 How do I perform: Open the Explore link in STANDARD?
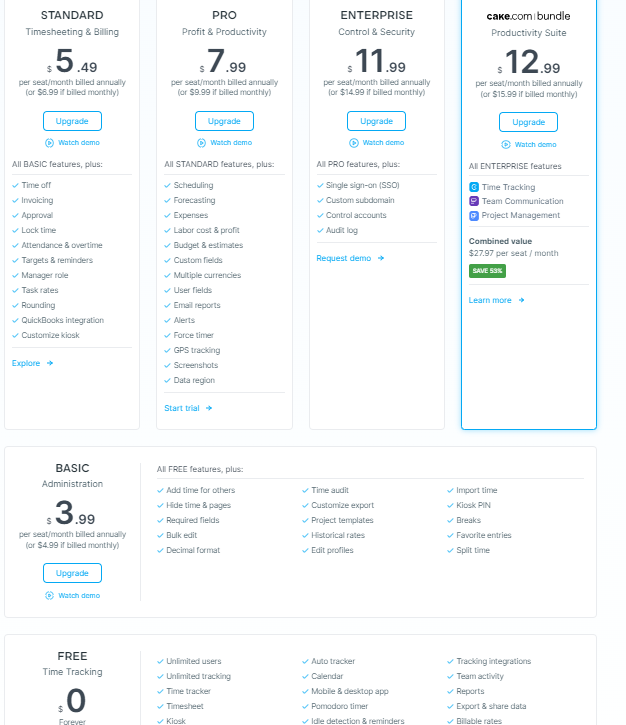click(32, 363)
